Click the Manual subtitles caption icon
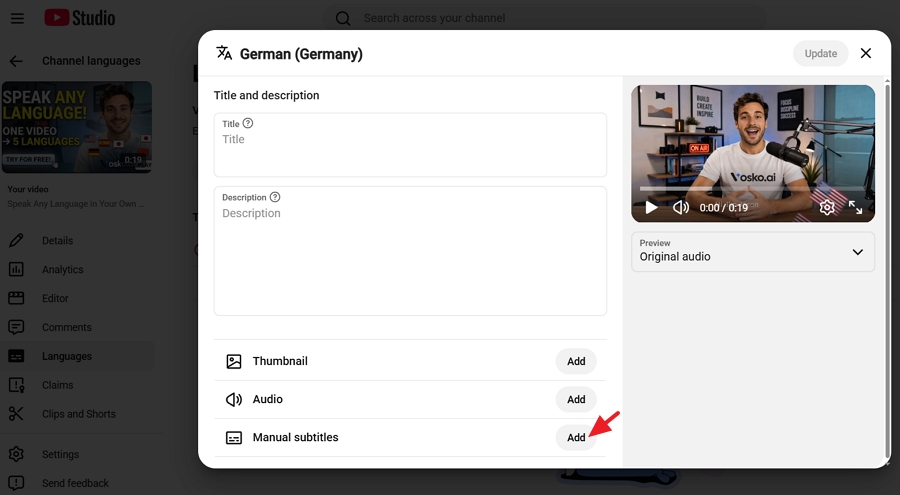 coord(234,438)
